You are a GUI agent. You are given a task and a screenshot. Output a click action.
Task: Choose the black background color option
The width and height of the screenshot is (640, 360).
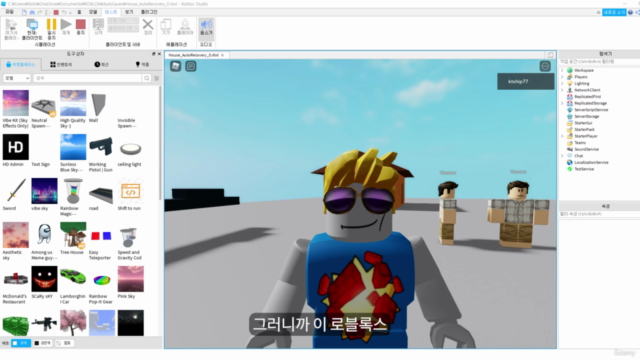pos(42,343)
